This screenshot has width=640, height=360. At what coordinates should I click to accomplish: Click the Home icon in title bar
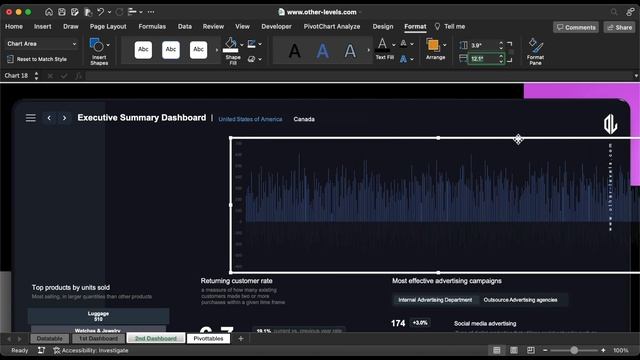(x=49, y=12)
